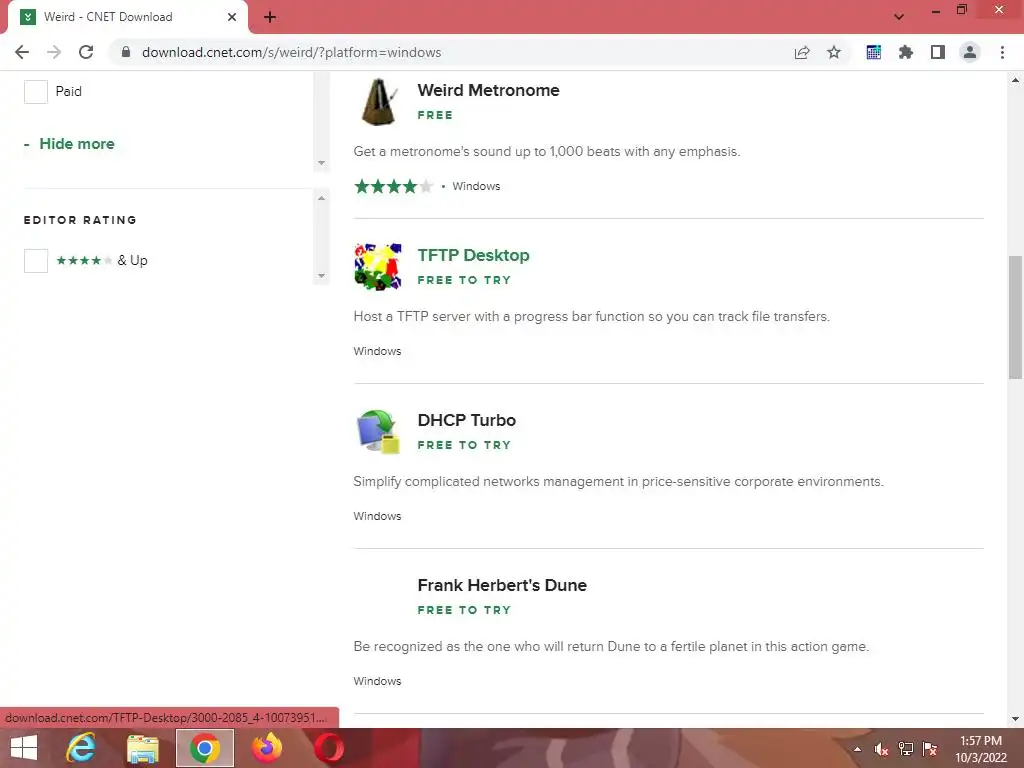Click the Editor Rating scroll-up arrow

[x=321, y=198]
